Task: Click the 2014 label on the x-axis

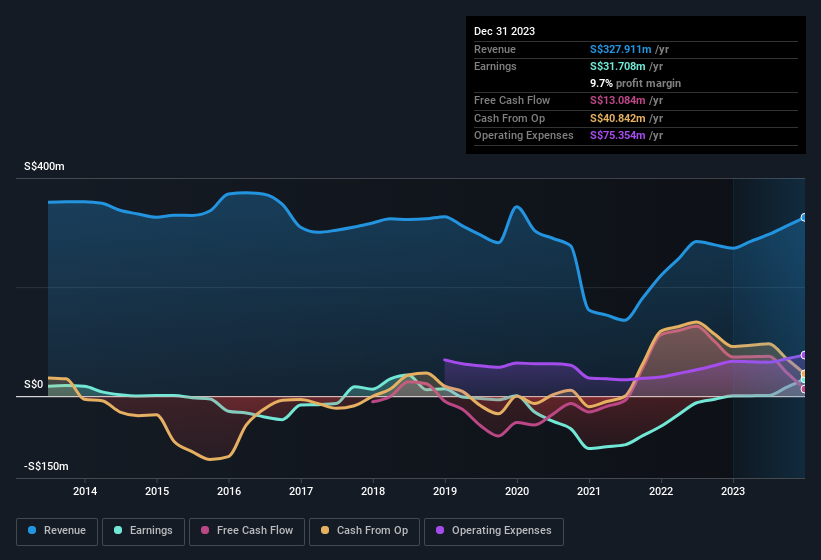Action: point(85,491)
